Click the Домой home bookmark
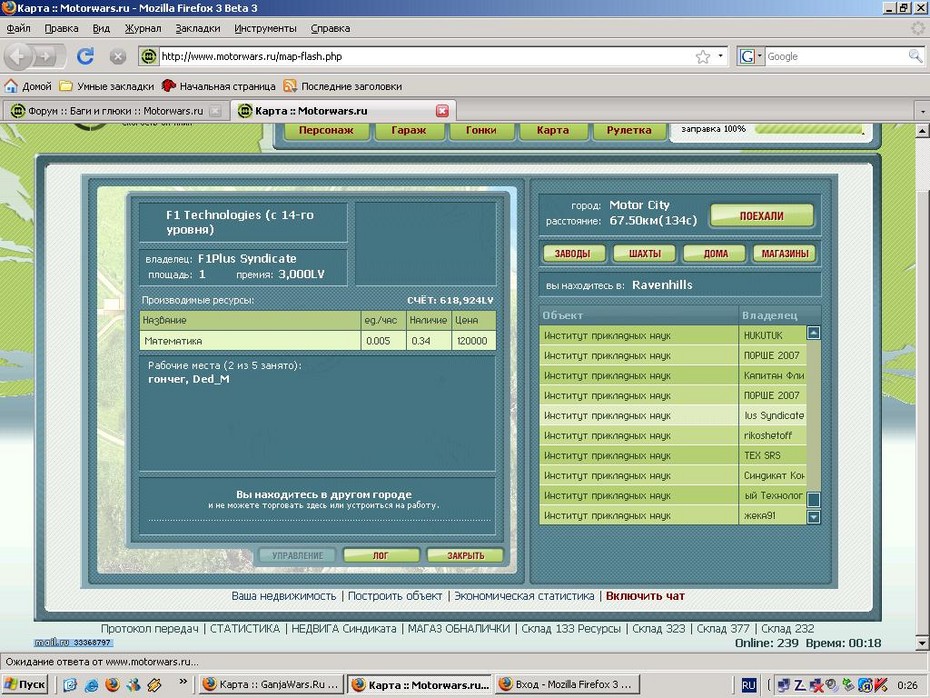Viewport: 930px width, 698px height. pos(28,86)
